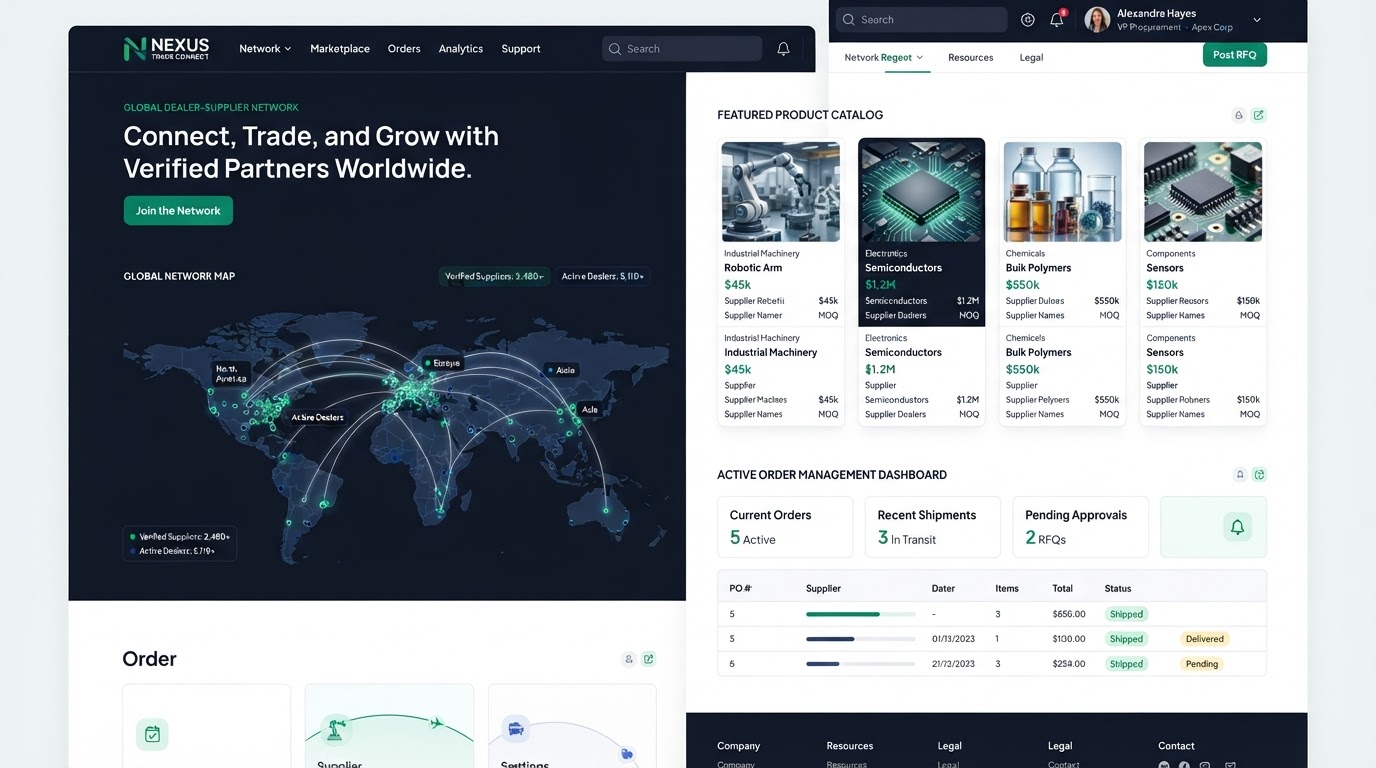Viewport: 1376px width, 768px height.
Task: Click the target settings icon beside the profile search
Action: click(1028, 19)
